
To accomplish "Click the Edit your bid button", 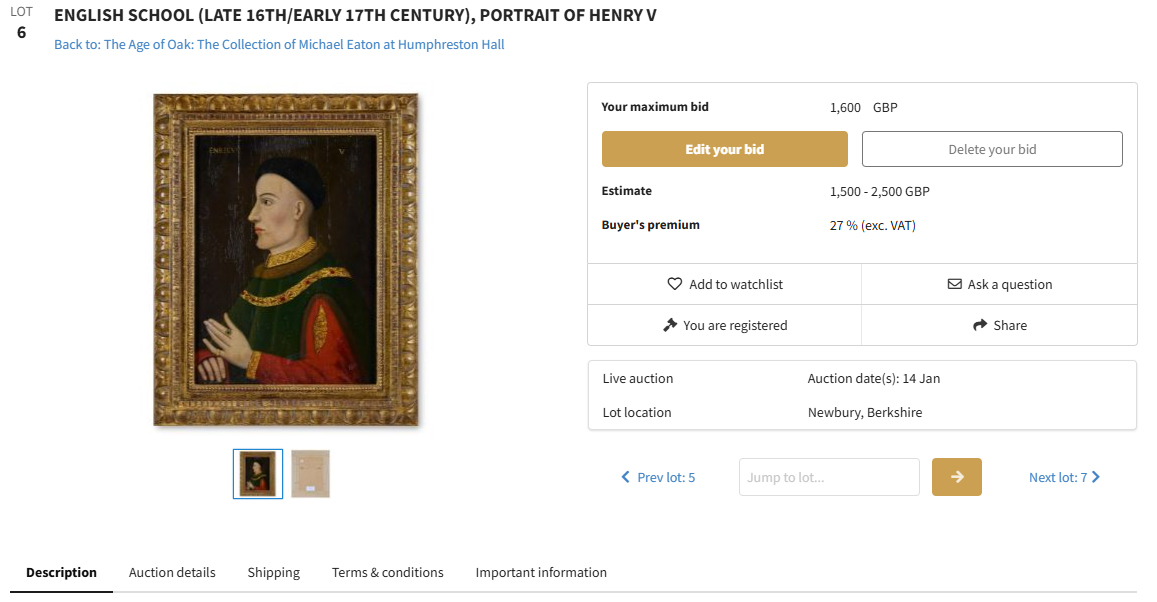I will [x=724, y=149].
